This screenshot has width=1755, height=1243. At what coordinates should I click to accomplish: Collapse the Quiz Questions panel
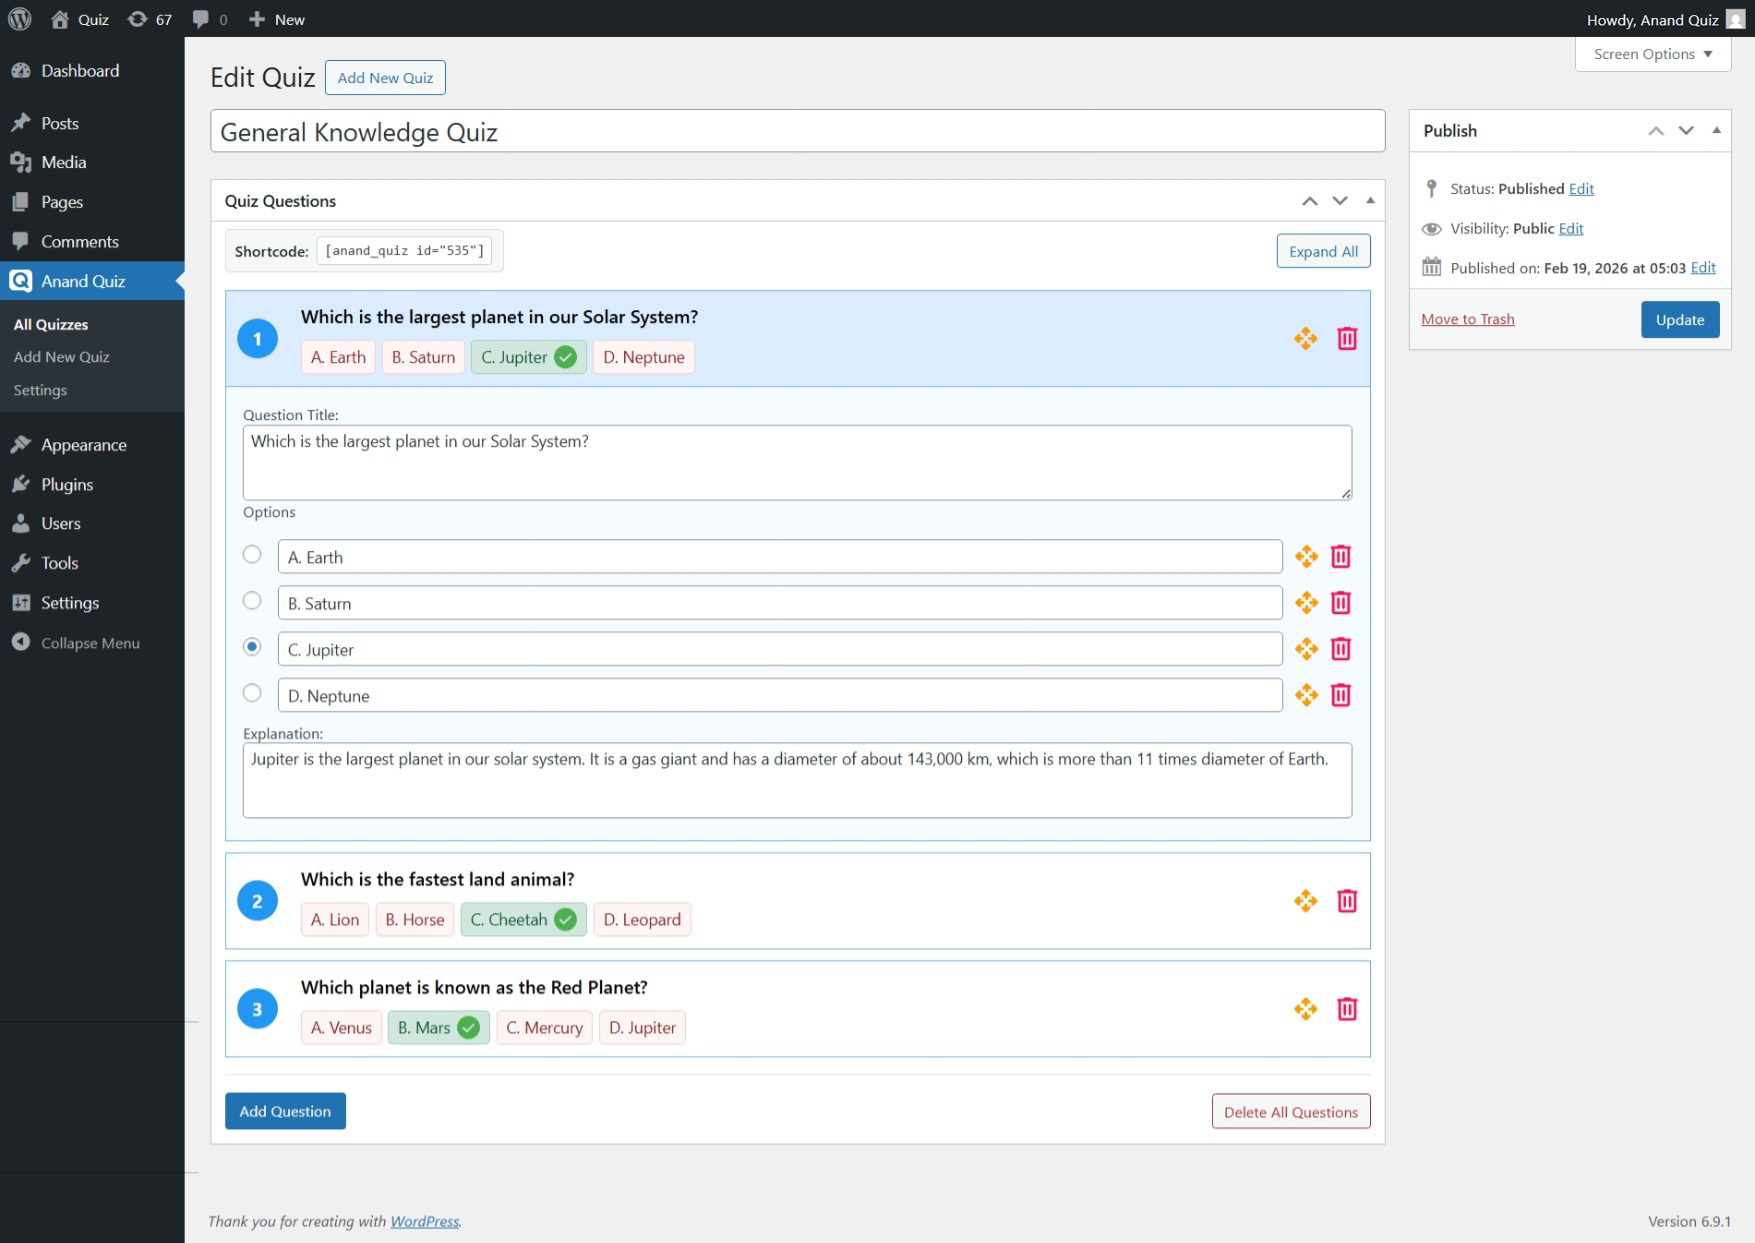(1369, 200)
